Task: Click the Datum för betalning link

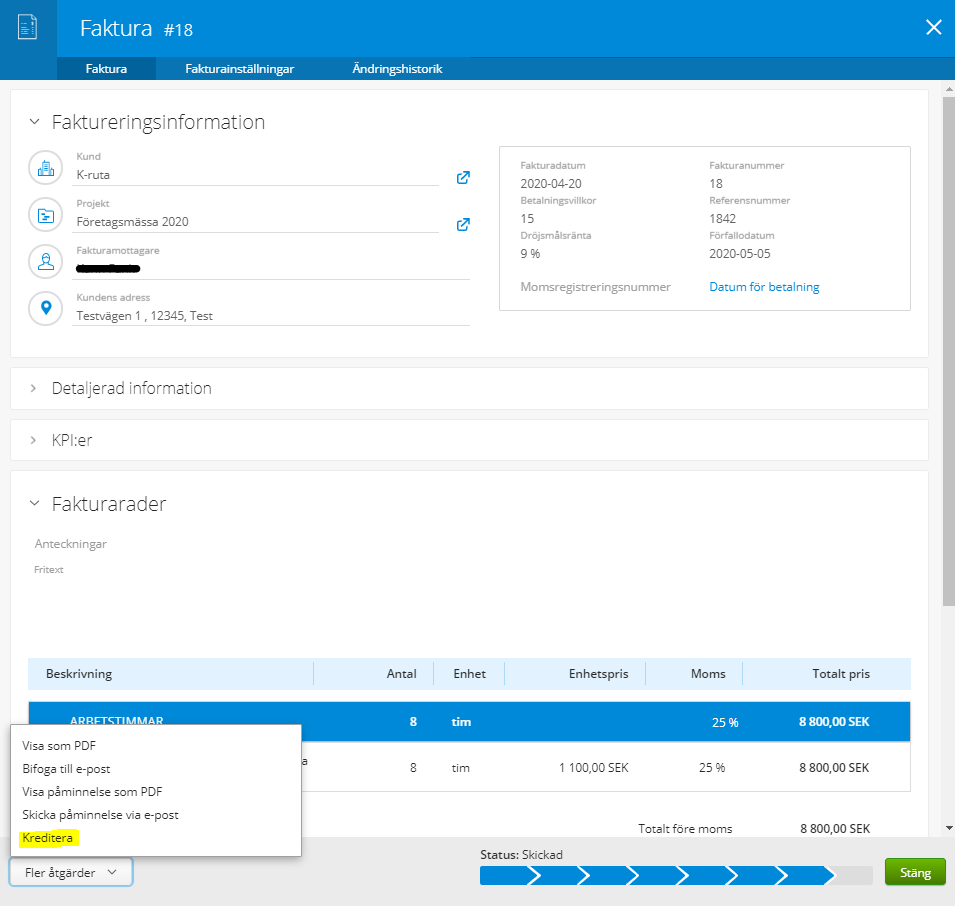Action: click(764, 287)
